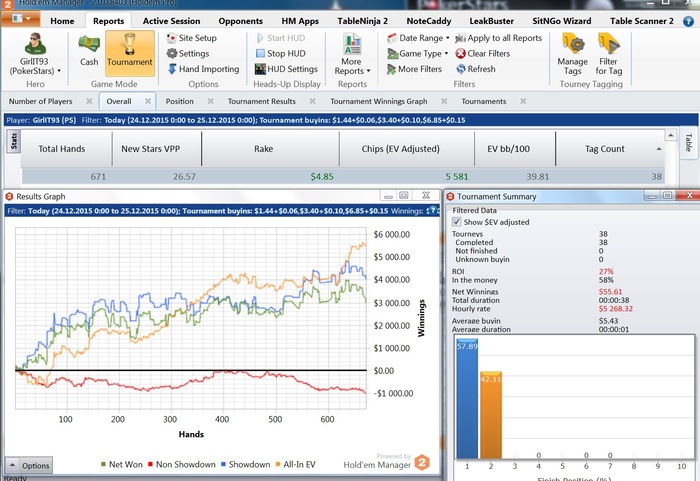The width and height of the screenshot is (700, 481).
Task: Open SitNGo Wizard tab
Action: pyautogui.click(x=562, y=21)
